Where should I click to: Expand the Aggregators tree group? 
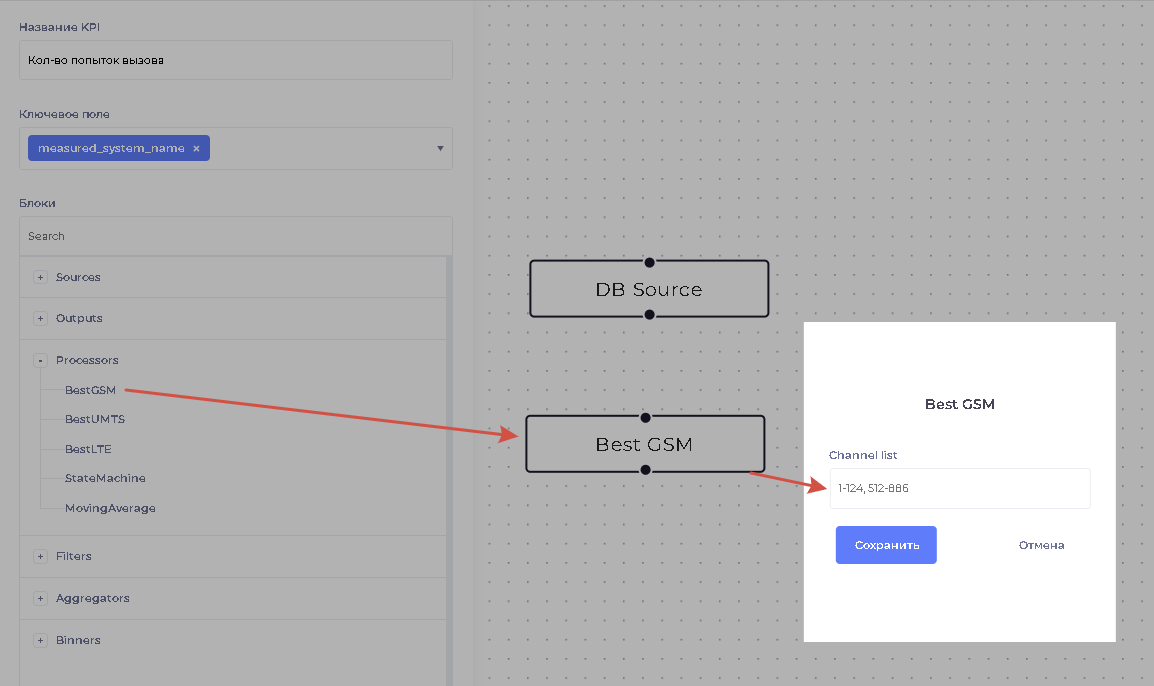pyautogui.click(x=40, y=598)
